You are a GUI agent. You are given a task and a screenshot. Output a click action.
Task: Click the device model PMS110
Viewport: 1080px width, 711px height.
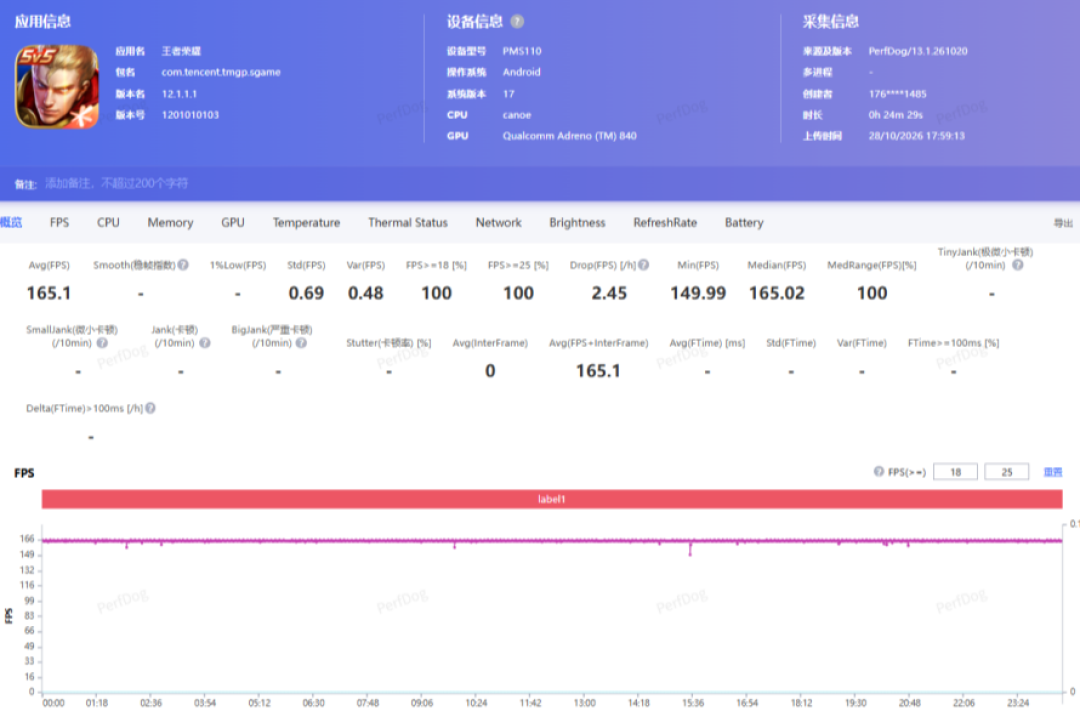click(522, 51)
